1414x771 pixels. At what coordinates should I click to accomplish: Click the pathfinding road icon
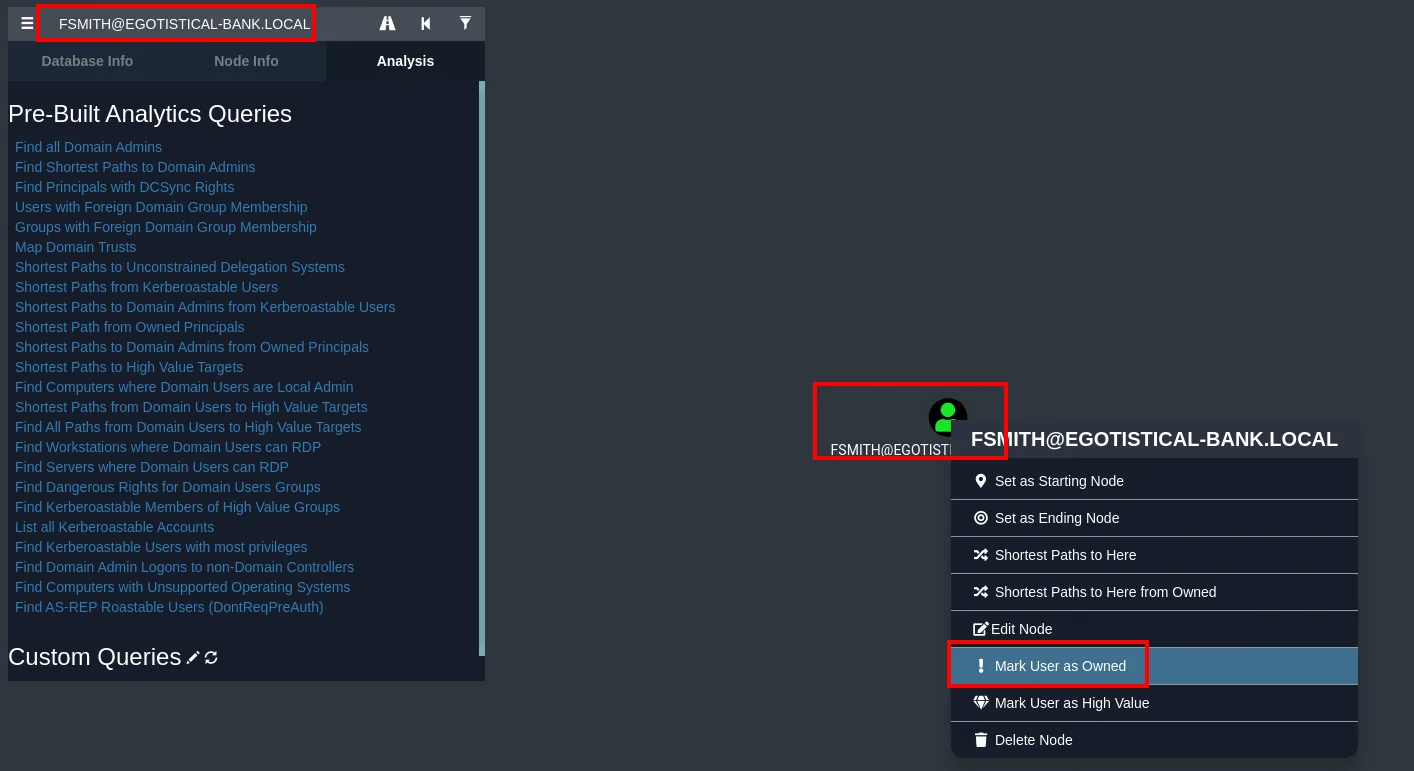coord(388,23)
